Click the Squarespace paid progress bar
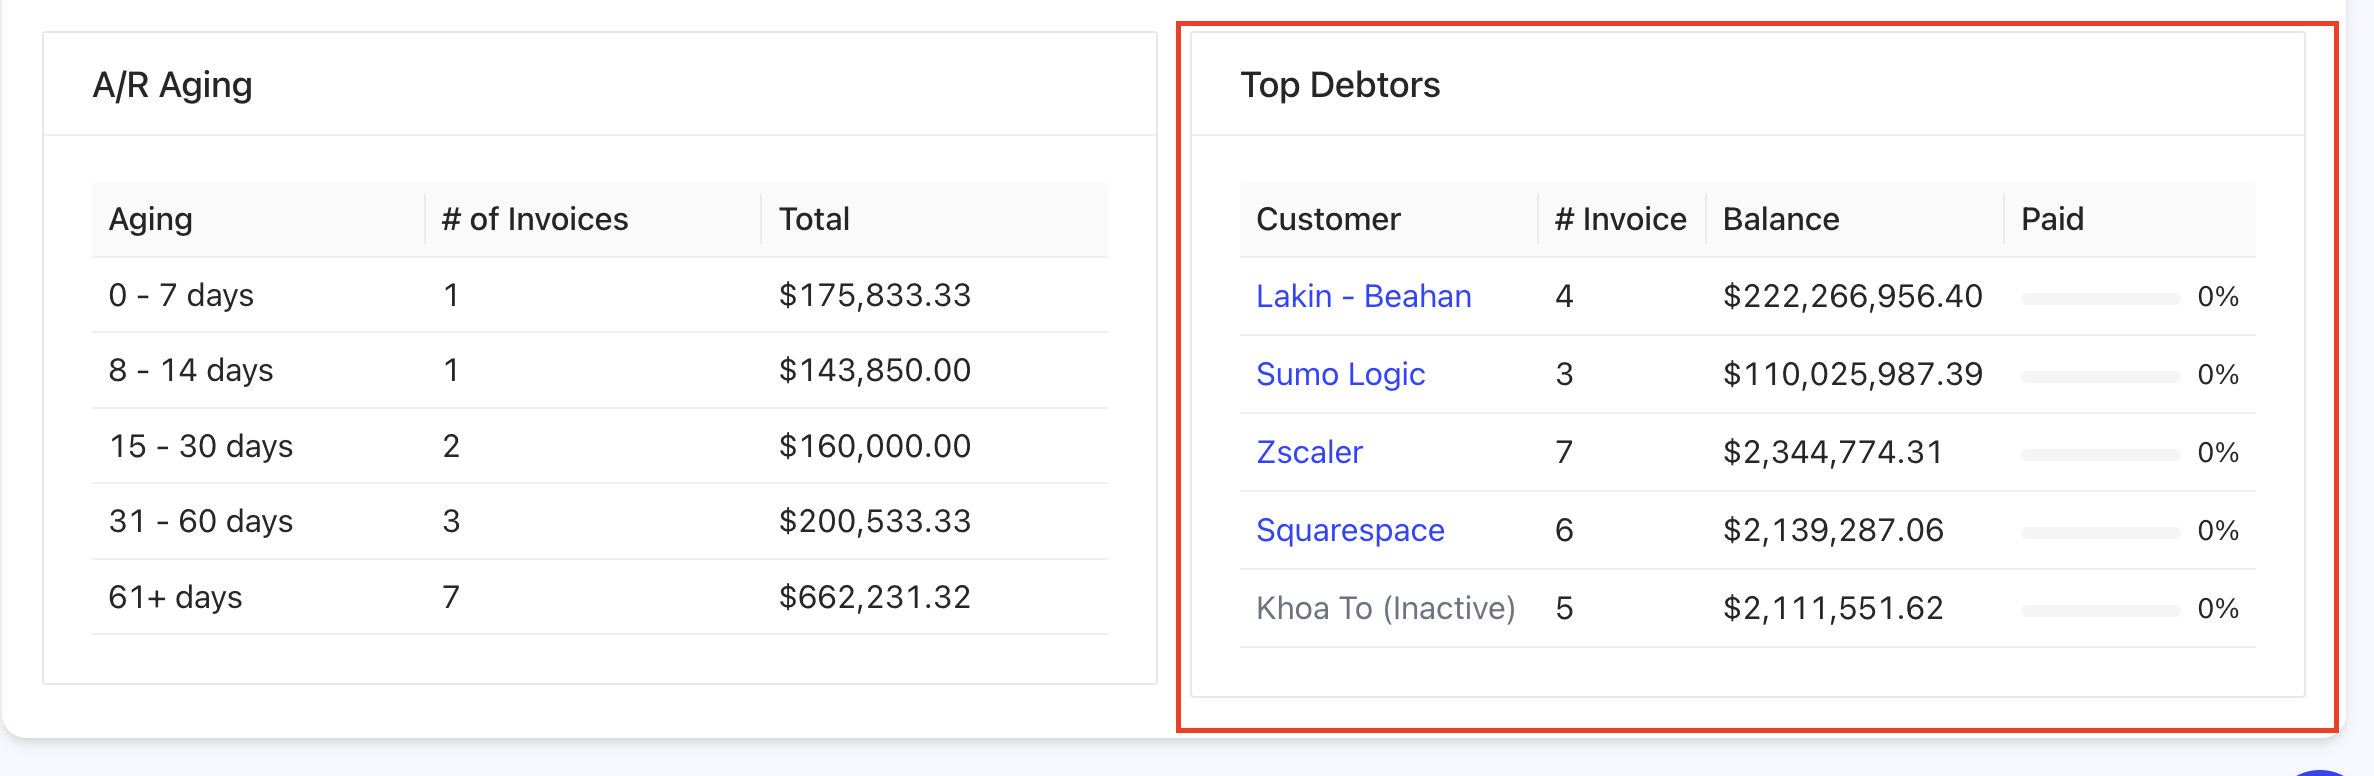This screenshot has height=776, width=2374. click(x=2099, y=532)
